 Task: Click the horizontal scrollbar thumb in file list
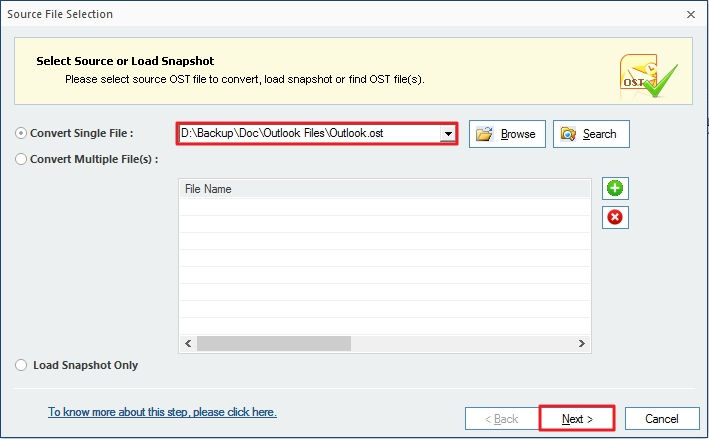274,343
